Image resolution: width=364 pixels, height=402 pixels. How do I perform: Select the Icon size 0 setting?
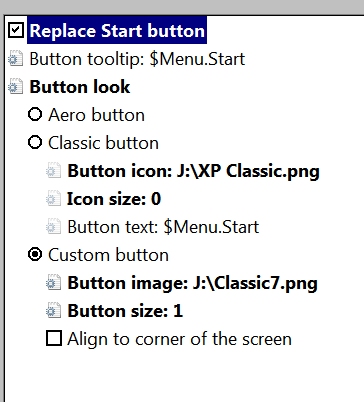click(x=114, y=199)
